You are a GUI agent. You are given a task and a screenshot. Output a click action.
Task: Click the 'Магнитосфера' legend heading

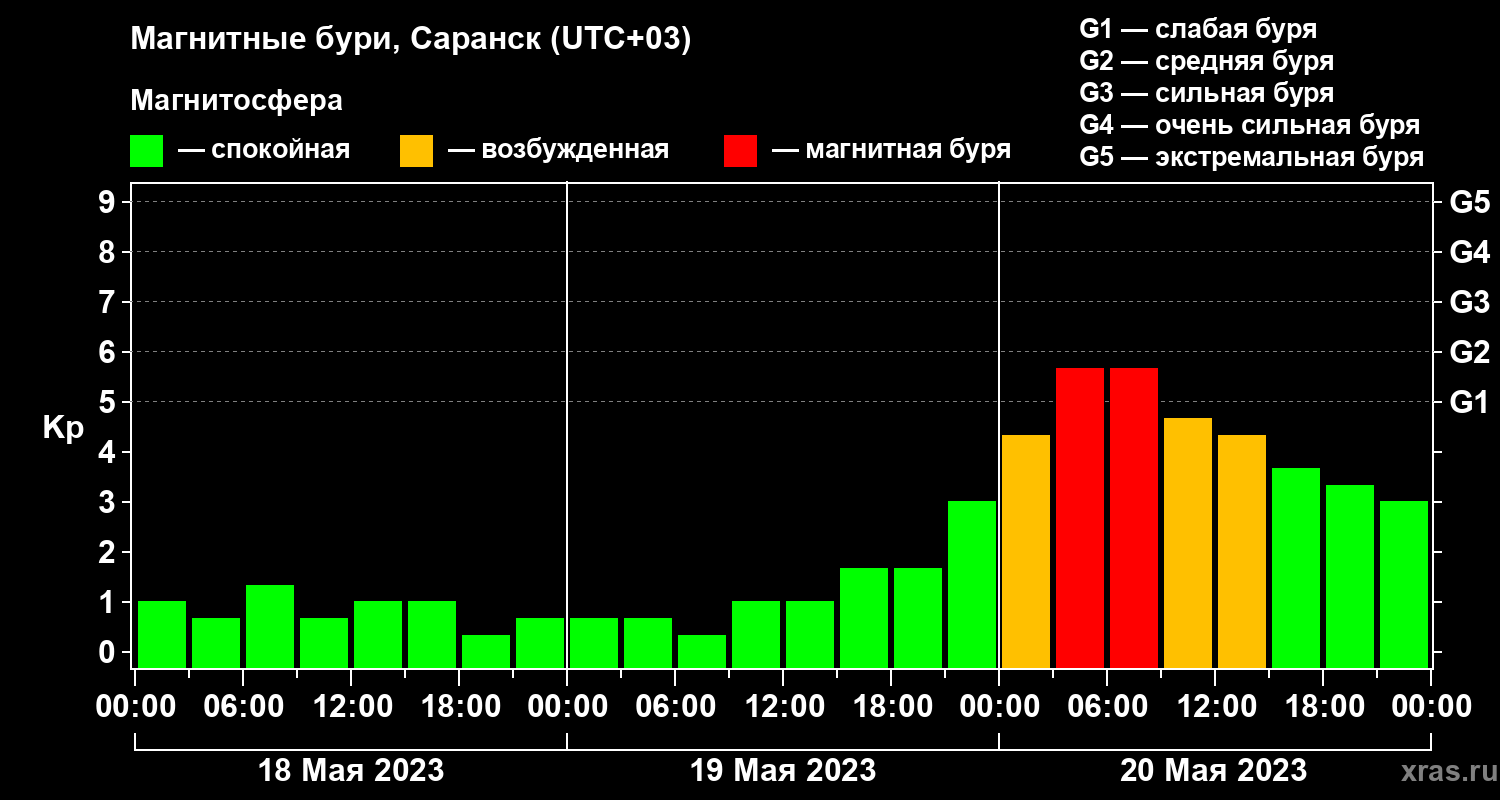pos(237,101)
